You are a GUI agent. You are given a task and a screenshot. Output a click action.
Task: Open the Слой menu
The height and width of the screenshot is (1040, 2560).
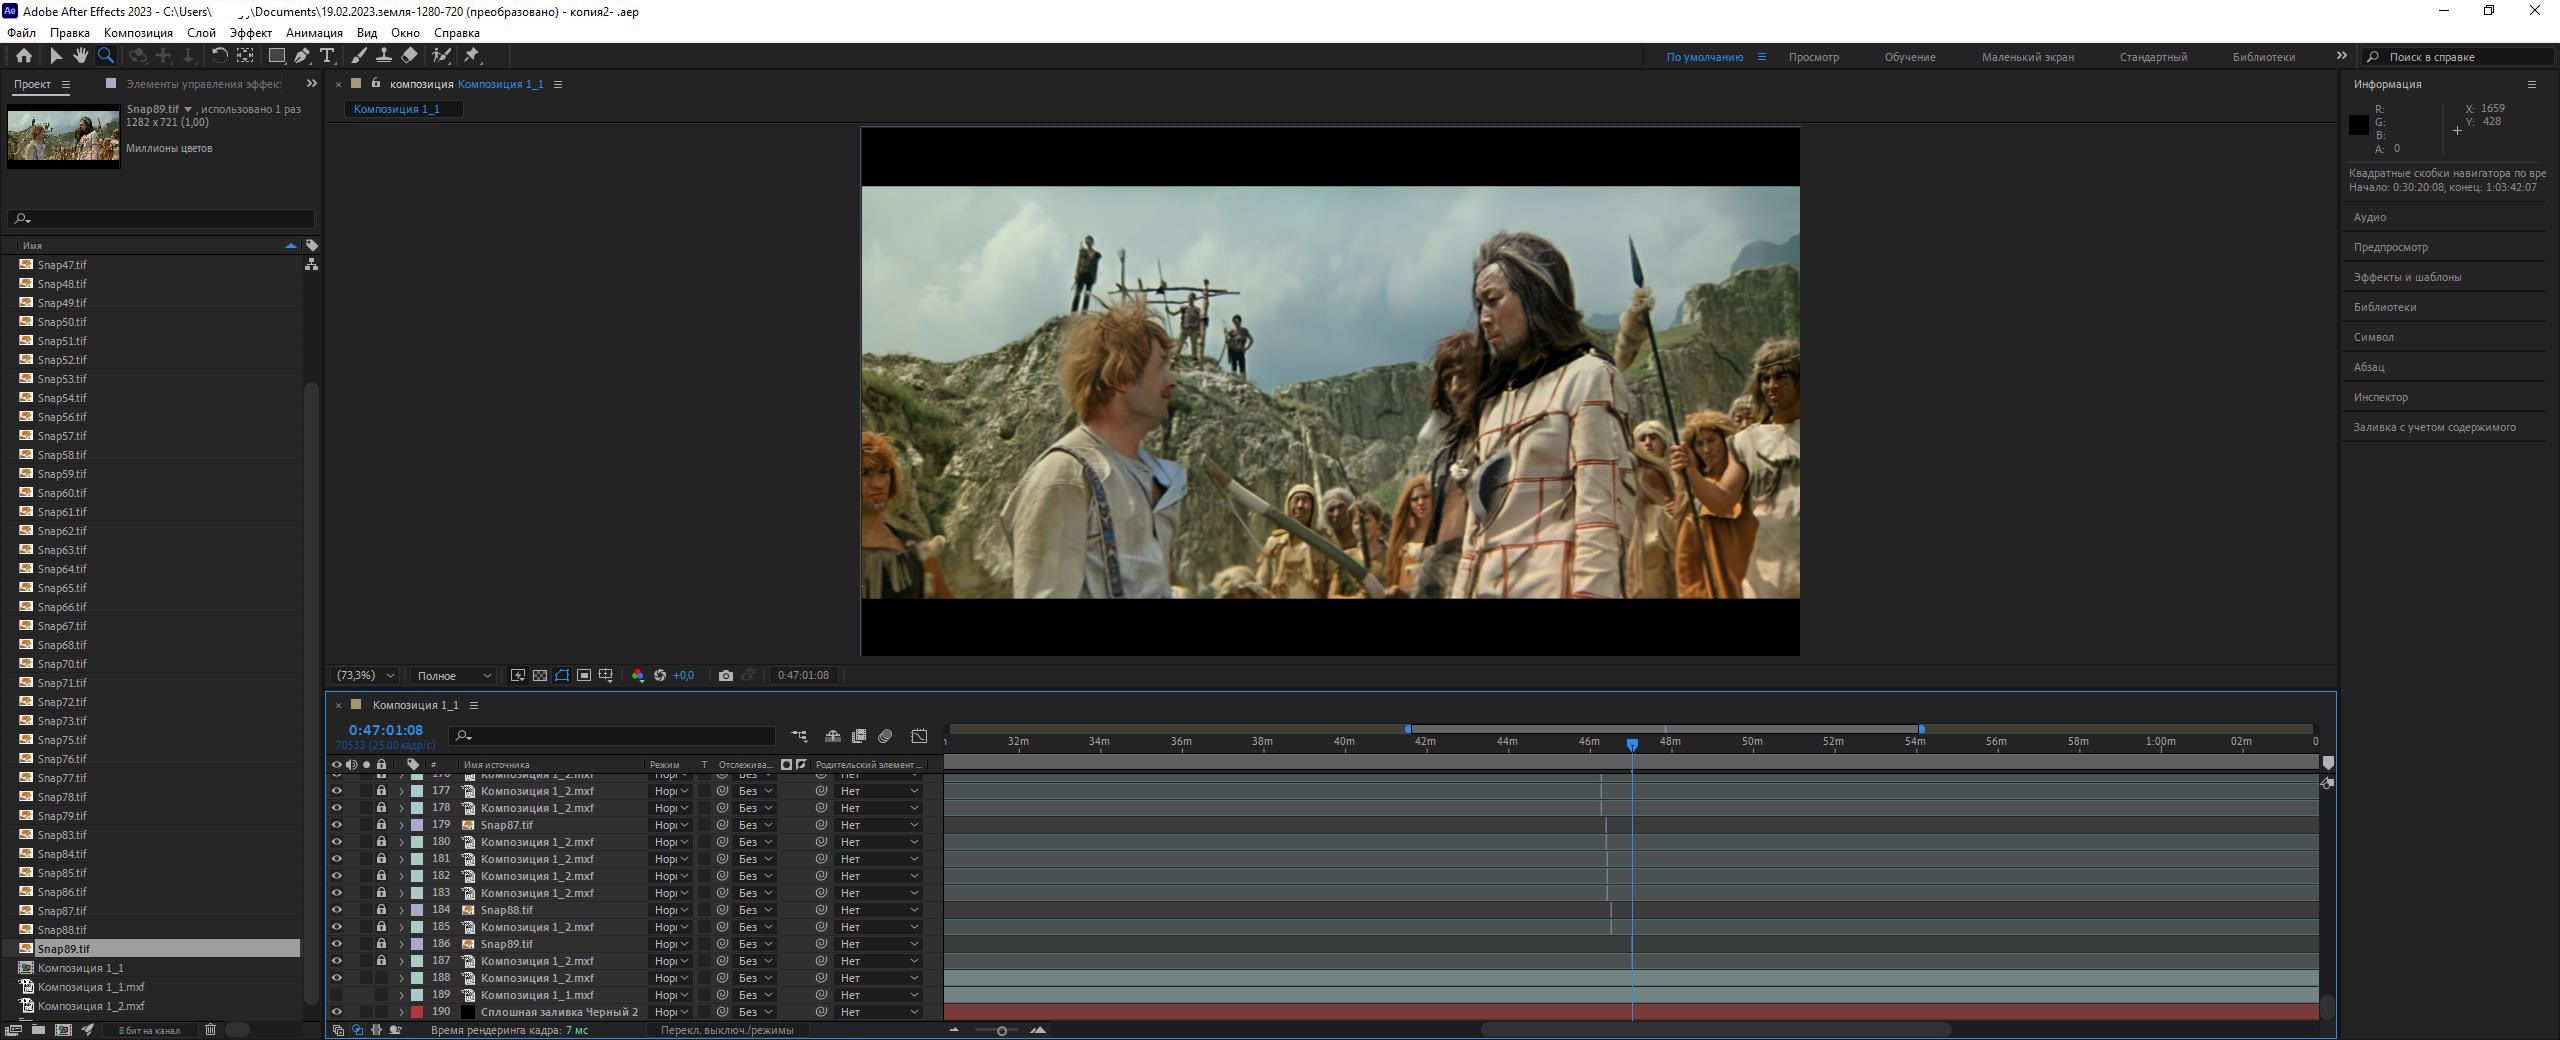[x=201, y=33]
